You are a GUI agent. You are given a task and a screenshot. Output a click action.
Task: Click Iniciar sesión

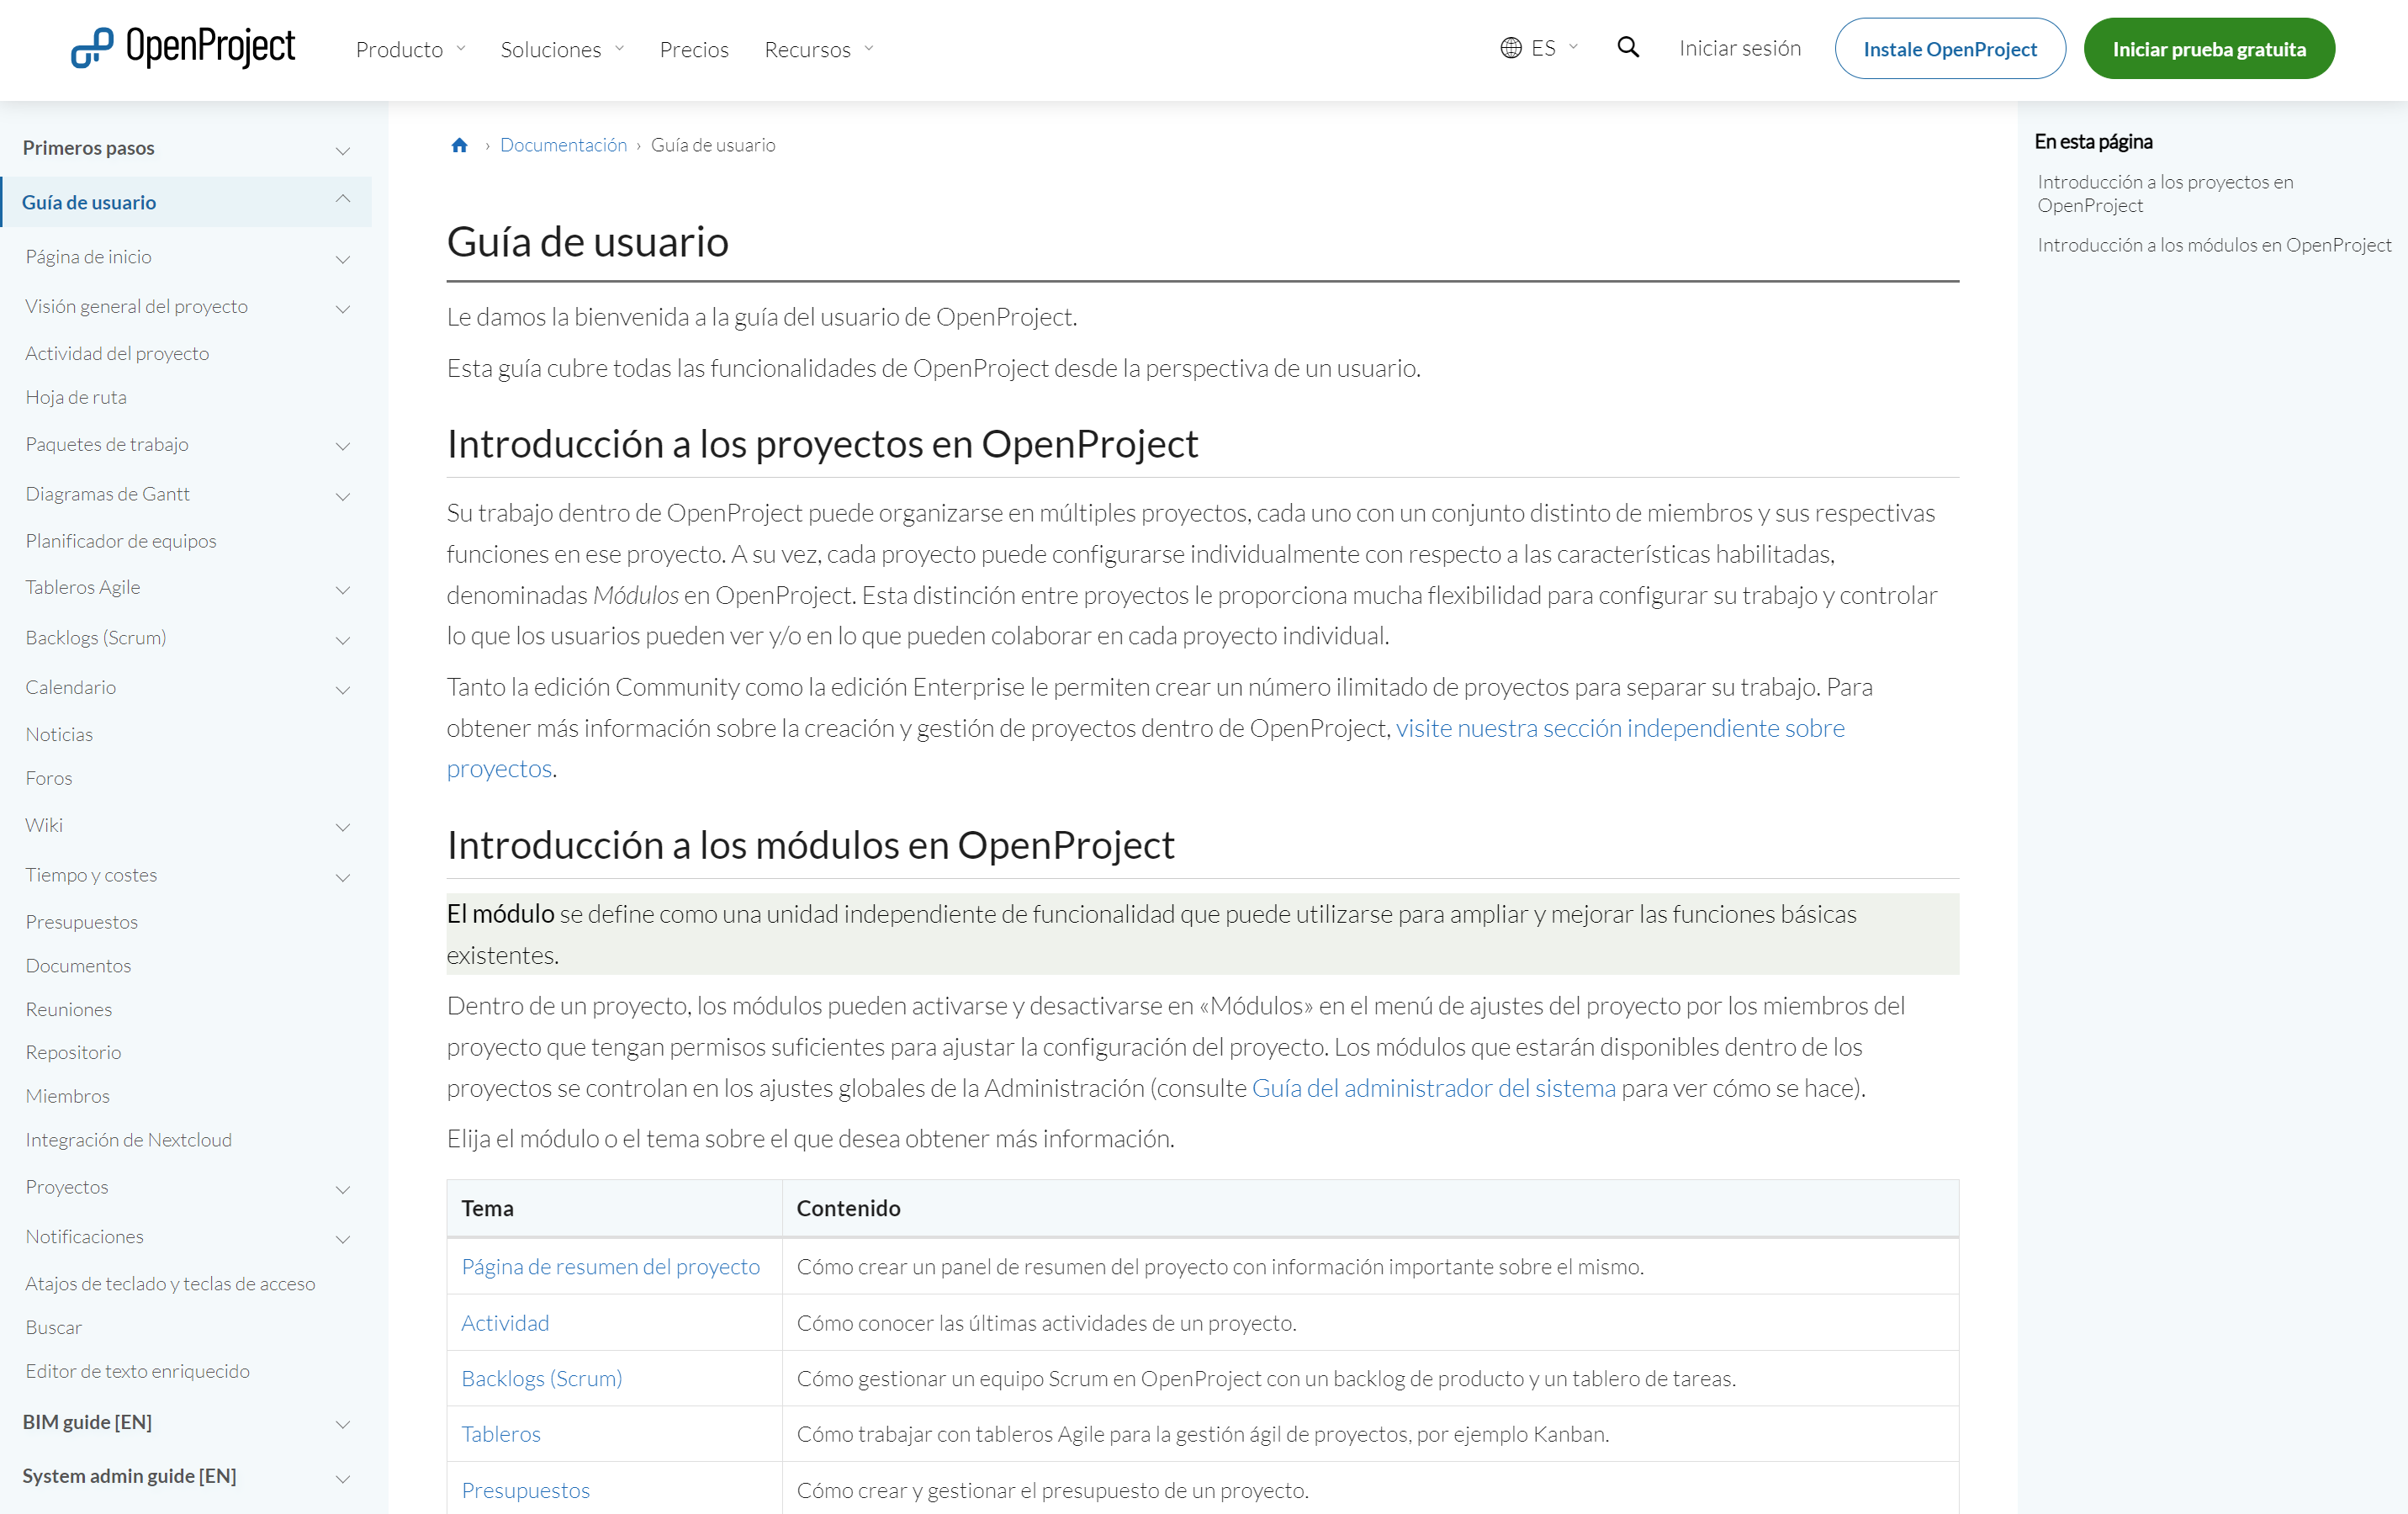pos(1739,47)
